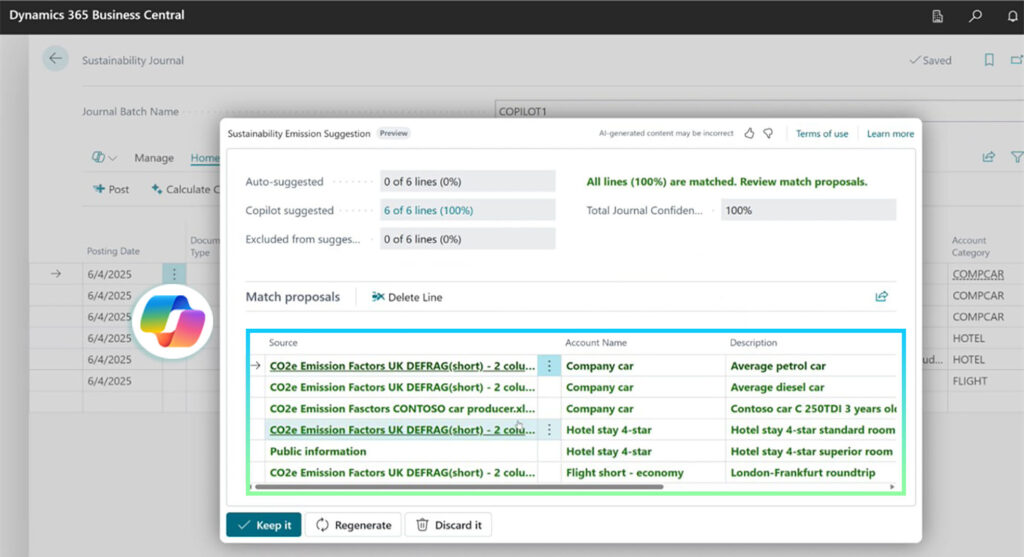Open the search magnifier in top bar
1024x557 pixels.
[975, 16]
